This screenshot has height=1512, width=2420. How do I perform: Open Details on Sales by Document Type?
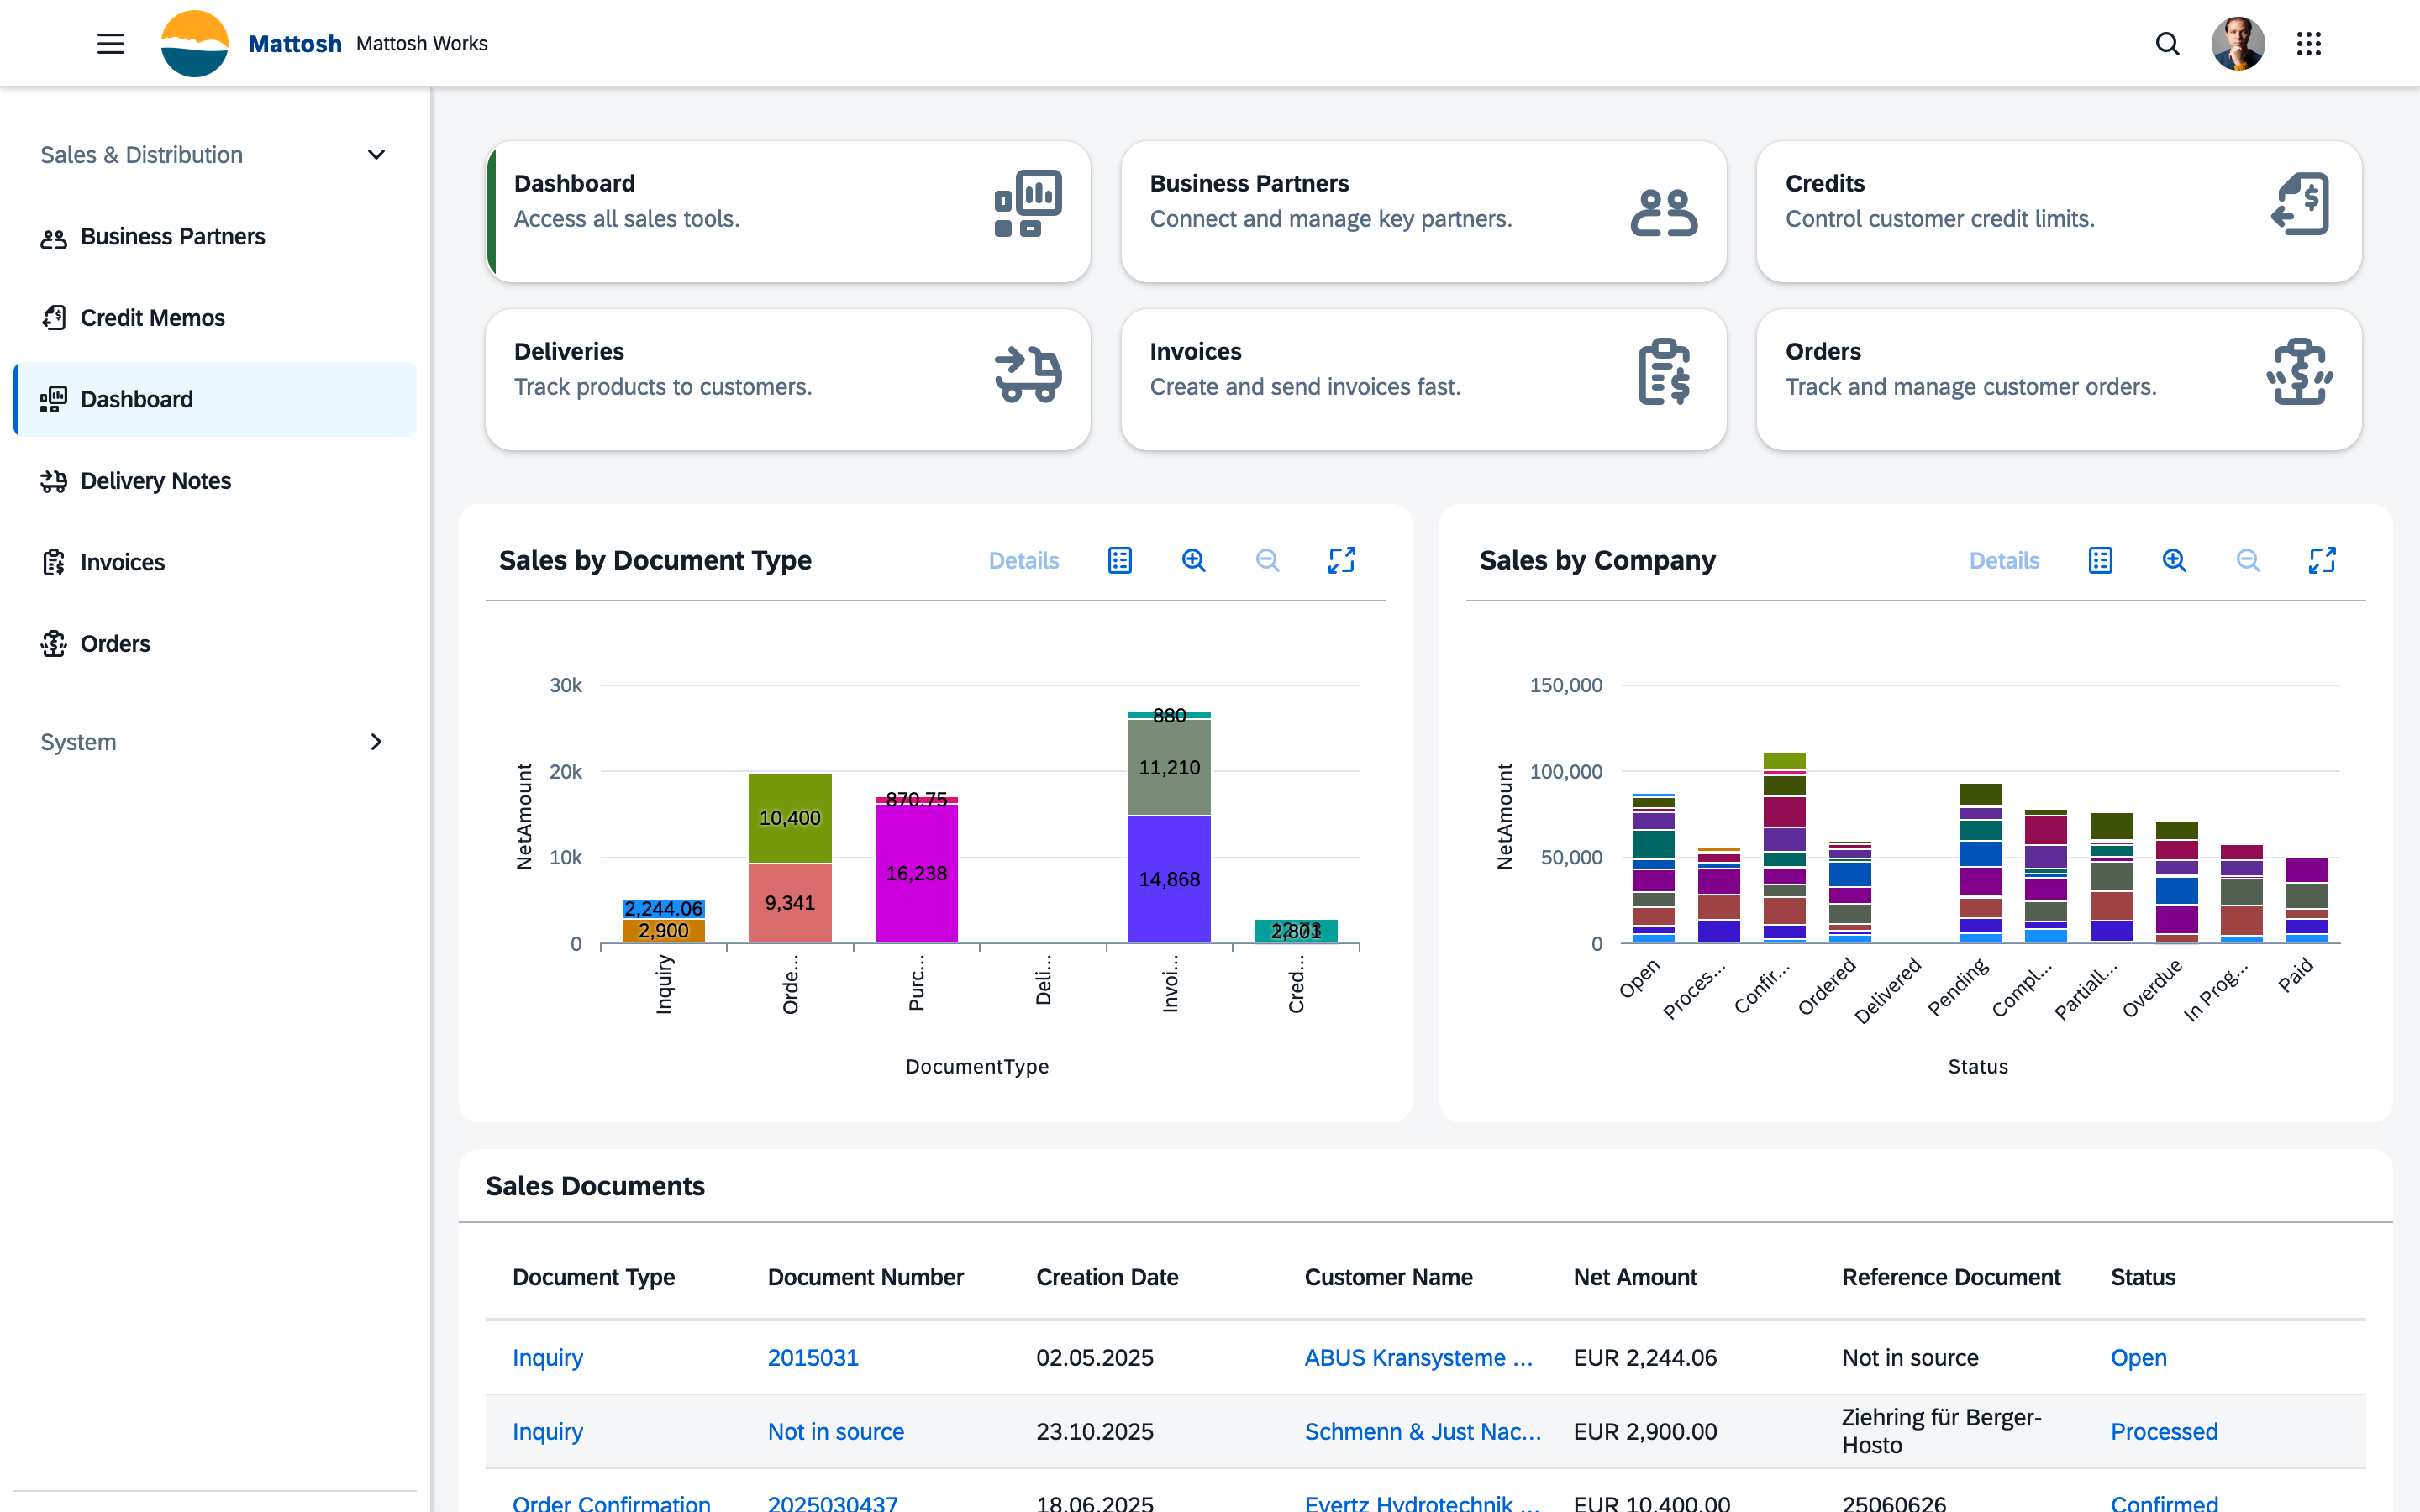point(1023,560)
